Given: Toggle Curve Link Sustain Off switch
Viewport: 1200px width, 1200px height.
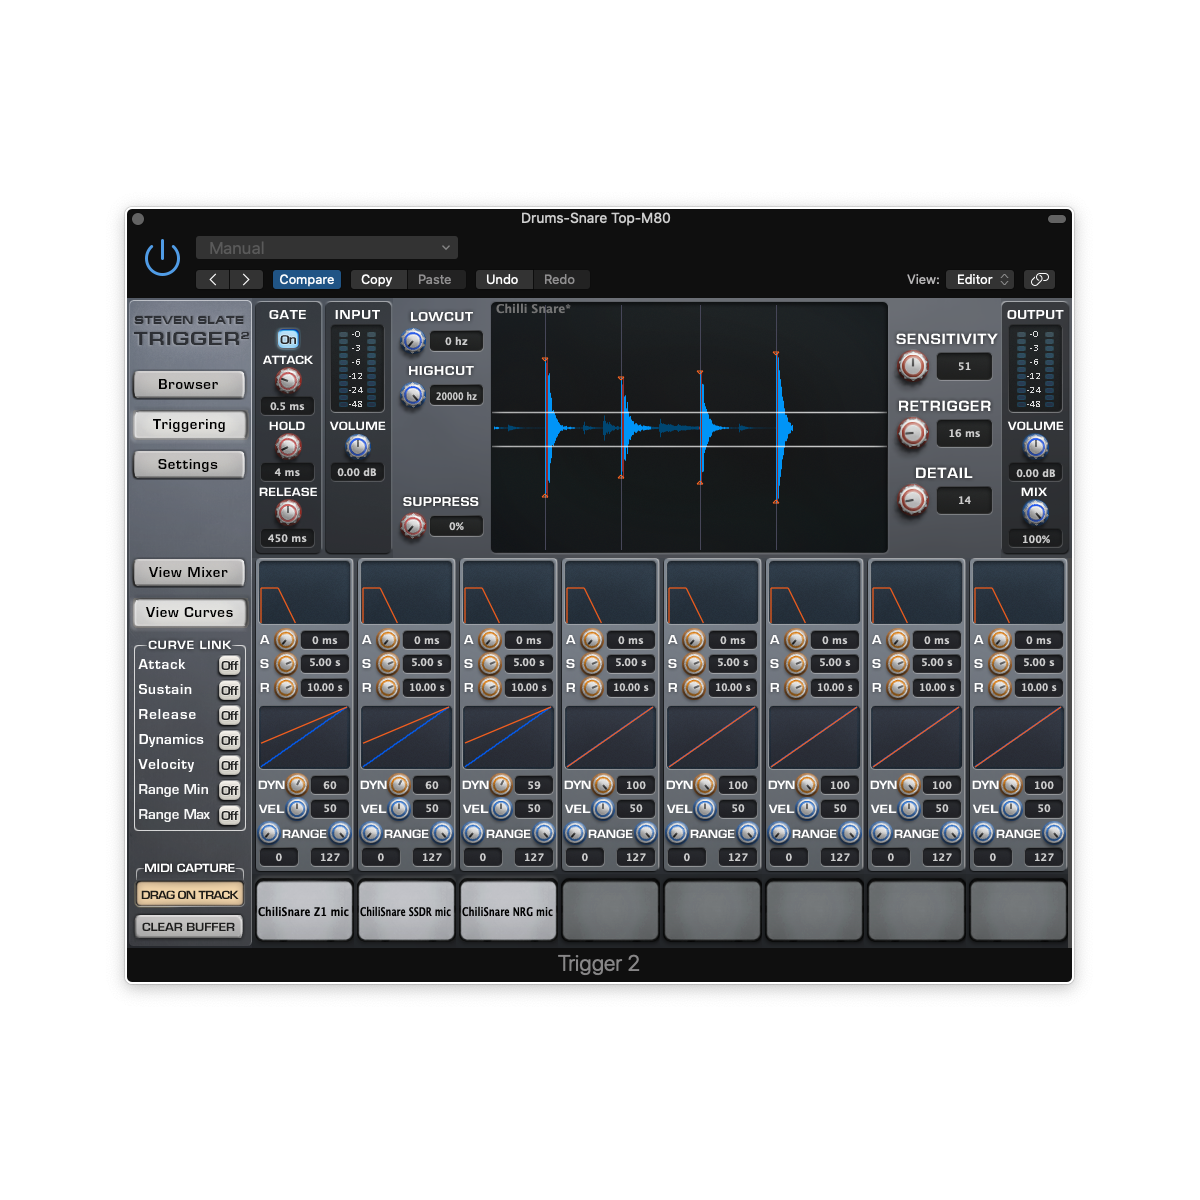Looking at the screenshot, I should coord(230,690).
